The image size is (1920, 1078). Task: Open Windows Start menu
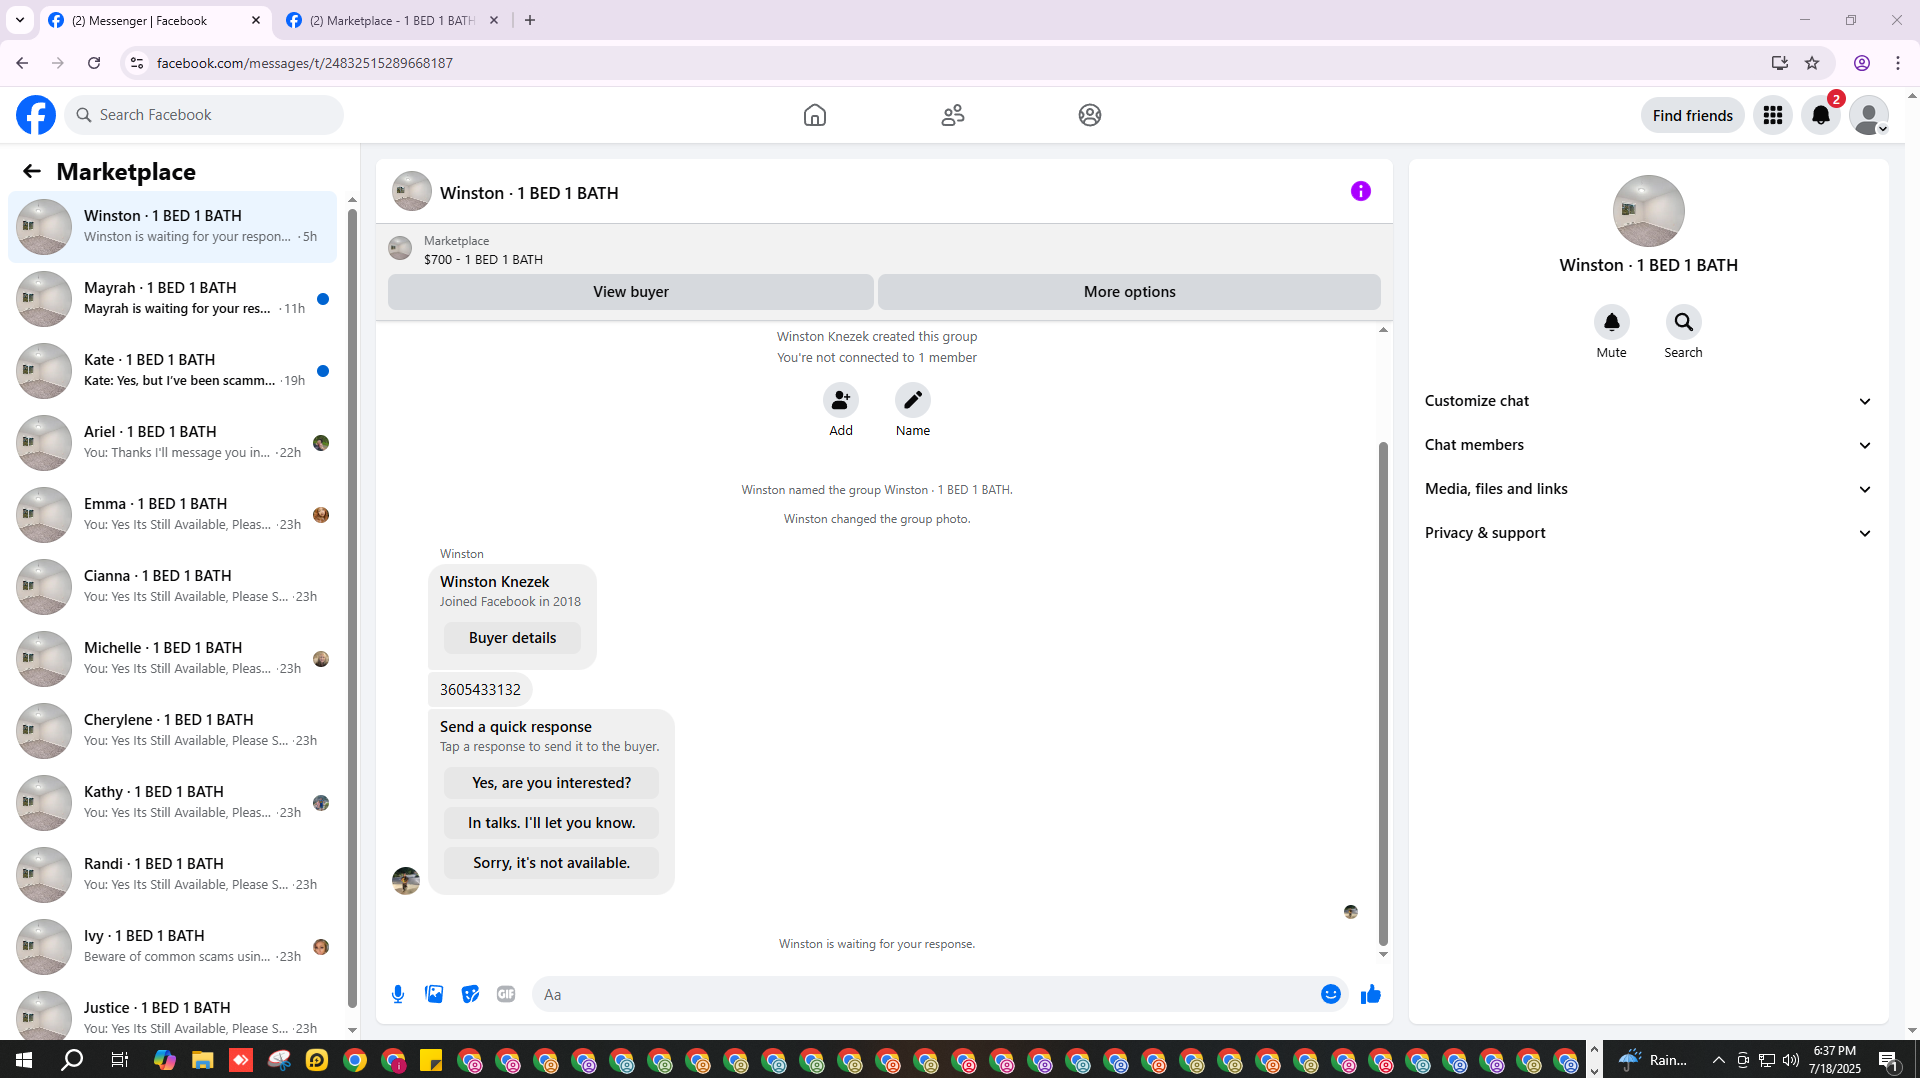click(24, 1060)
